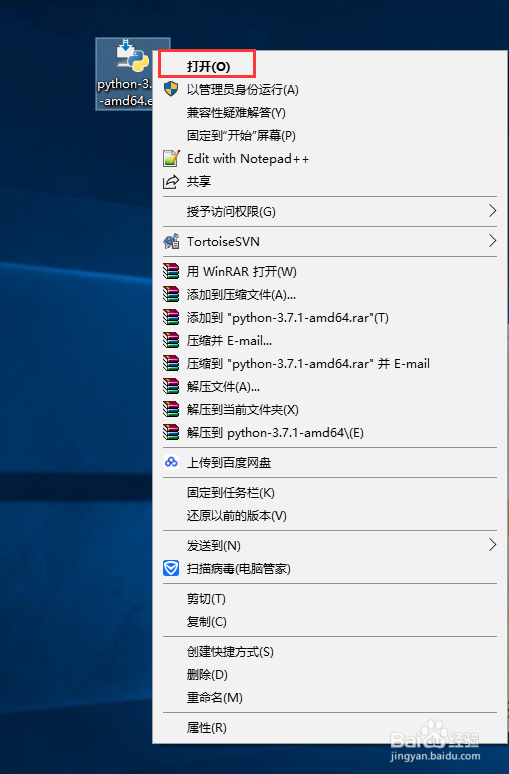This screenshot has height=774, width=509.
Task: Click the WinRAR icon beside 压缩到 "python-3.7.1-amd64.rar" 并 E-mail
Action: 171,364
